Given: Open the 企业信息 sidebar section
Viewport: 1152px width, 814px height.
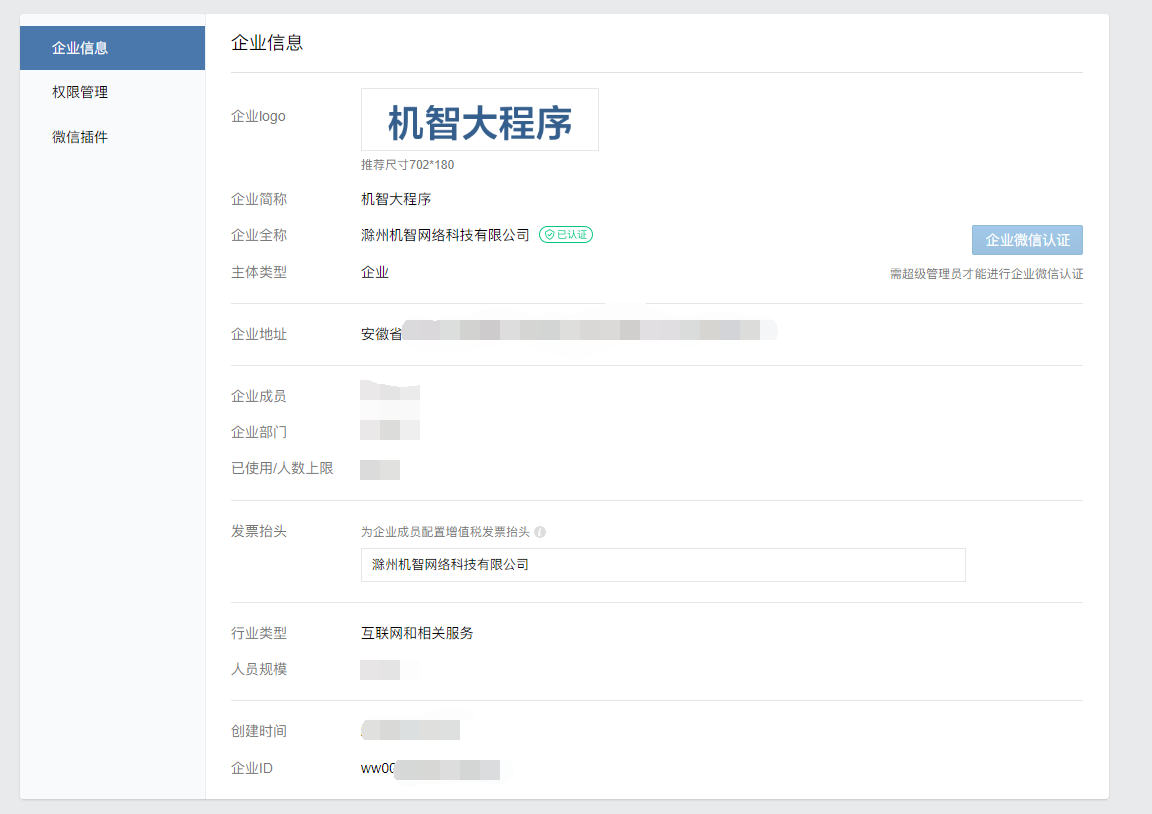Looking at the screenshot, I should coord(112,48).
